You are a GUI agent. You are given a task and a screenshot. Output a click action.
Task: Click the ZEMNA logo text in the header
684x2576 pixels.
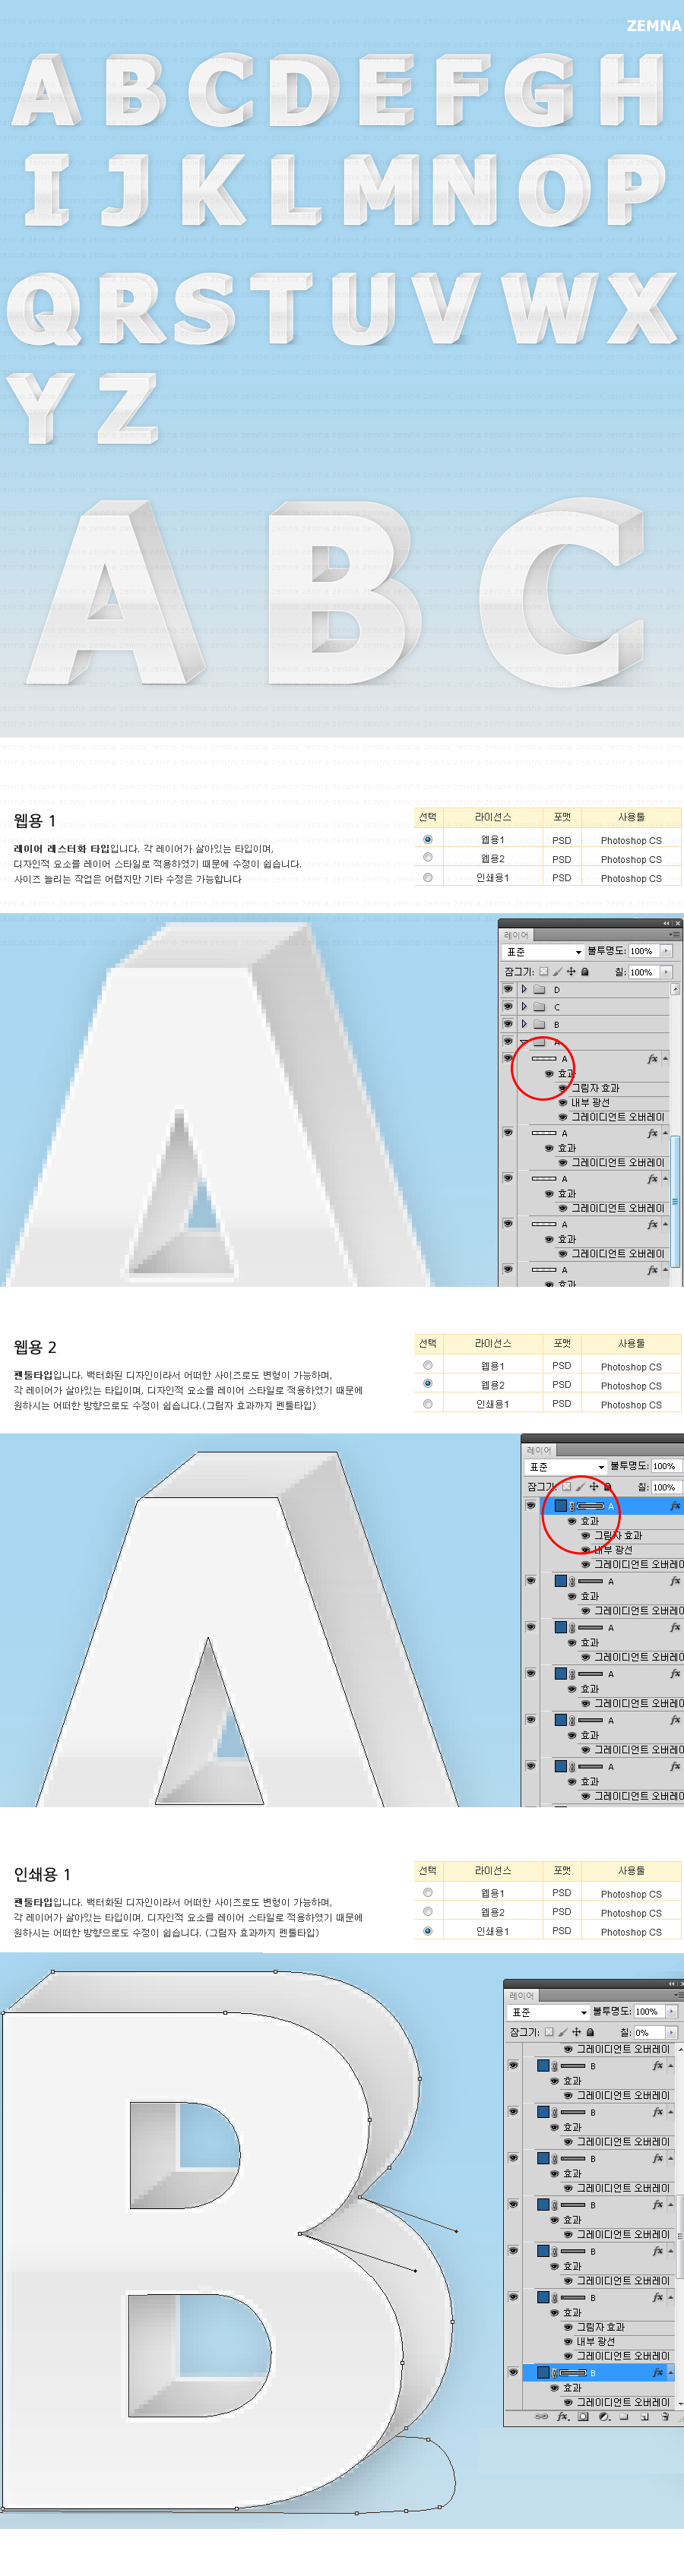[x=653, y=25]
